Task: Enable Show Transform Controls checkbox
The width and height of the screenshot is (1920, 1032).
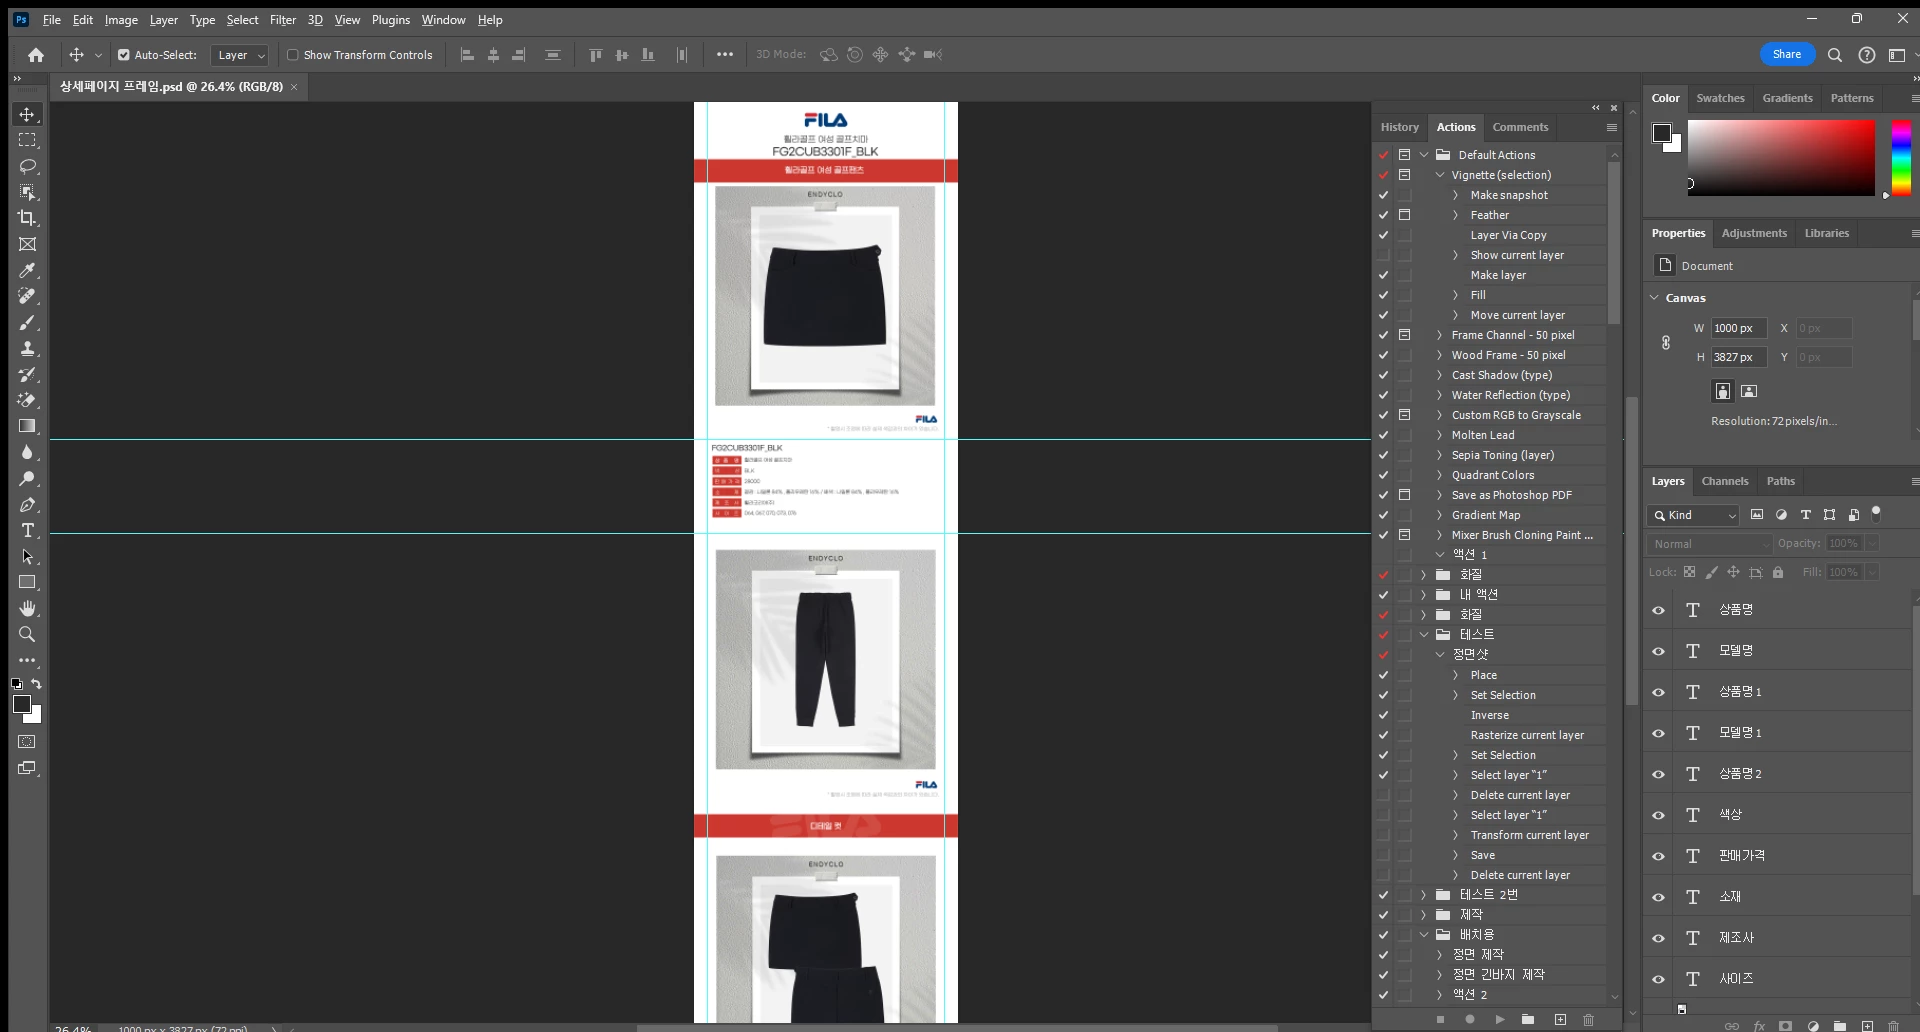Action: [293, 55]
